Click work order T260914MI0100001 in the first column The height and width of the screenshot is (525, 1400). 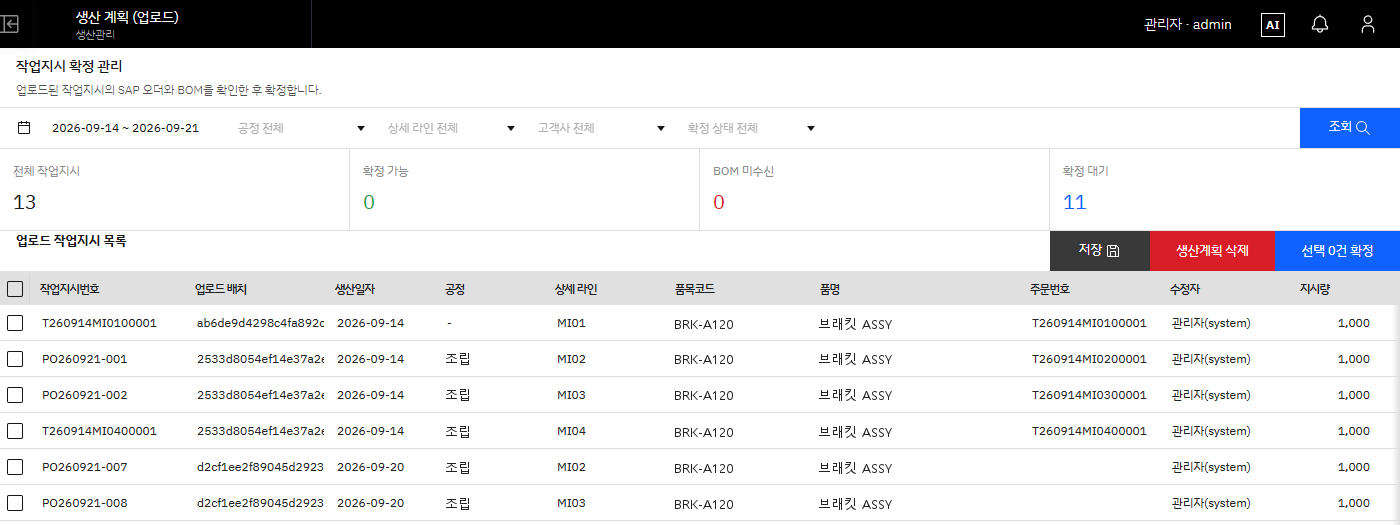click(99, 323)
